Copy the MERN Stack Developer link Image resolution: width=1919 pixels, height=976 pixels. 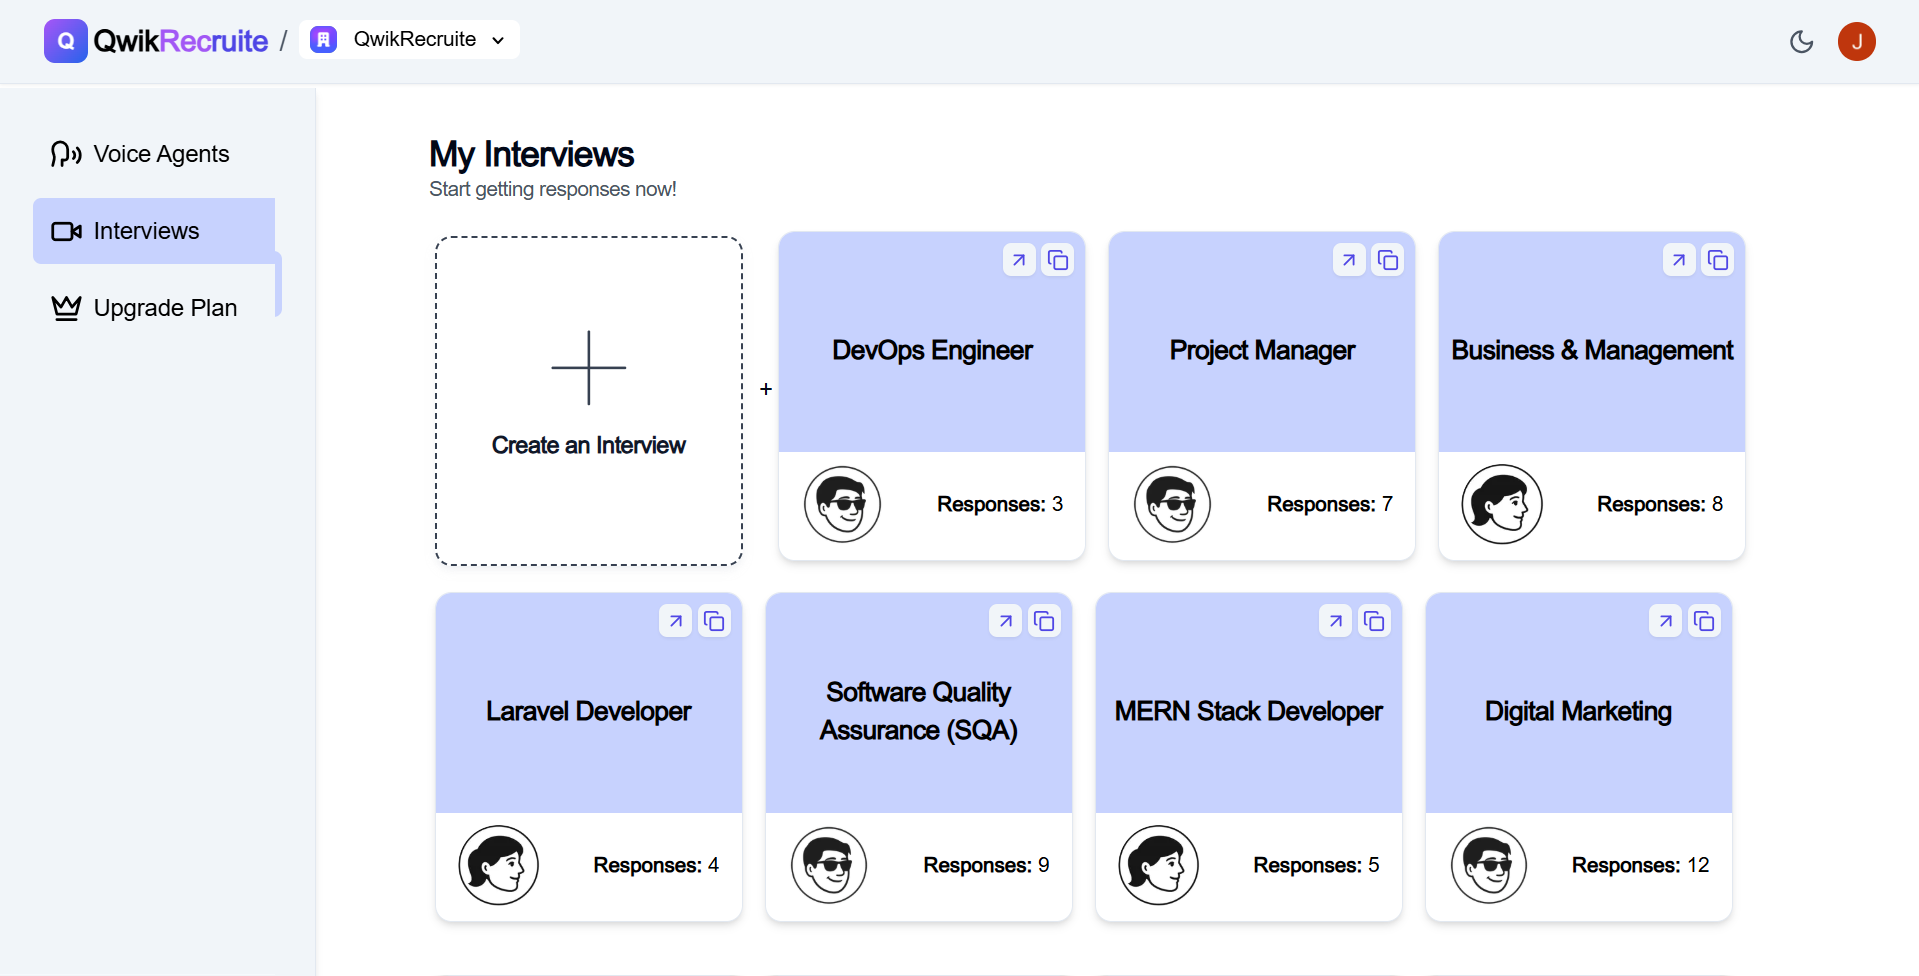tap(1374, 621)
